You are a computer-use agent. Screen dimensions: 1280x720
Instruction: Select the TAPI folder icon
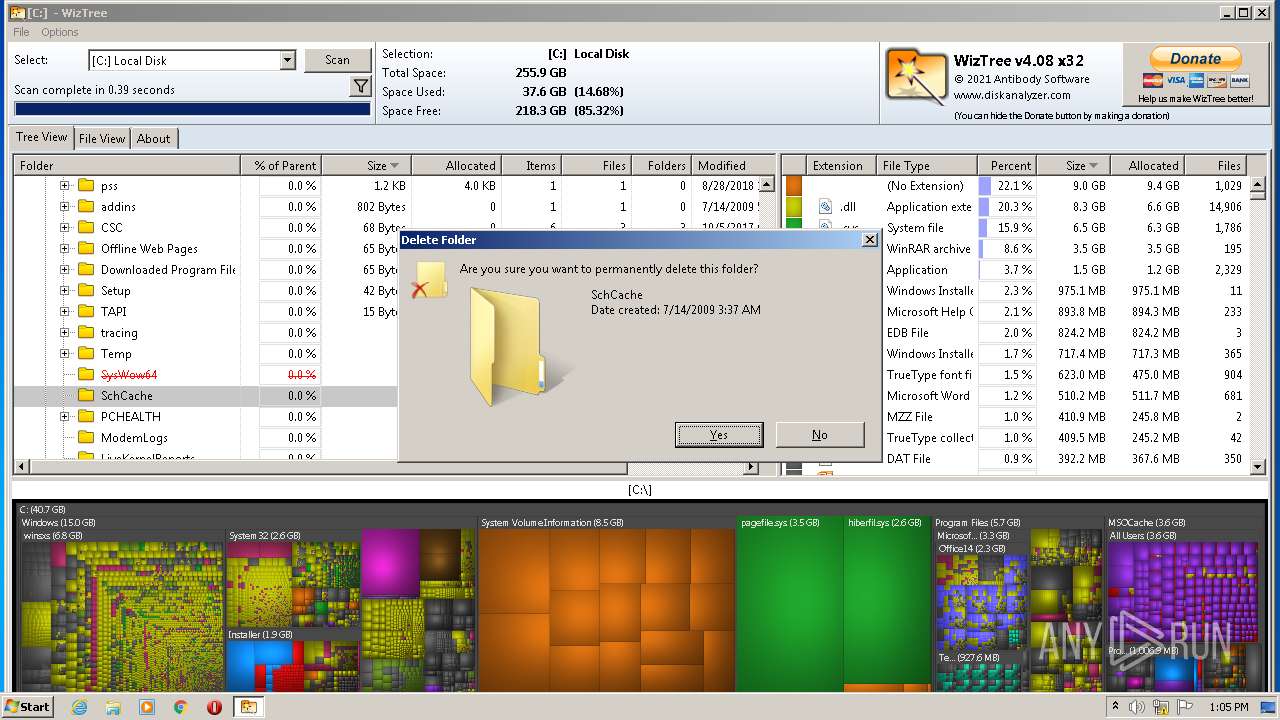click(86, 312)
